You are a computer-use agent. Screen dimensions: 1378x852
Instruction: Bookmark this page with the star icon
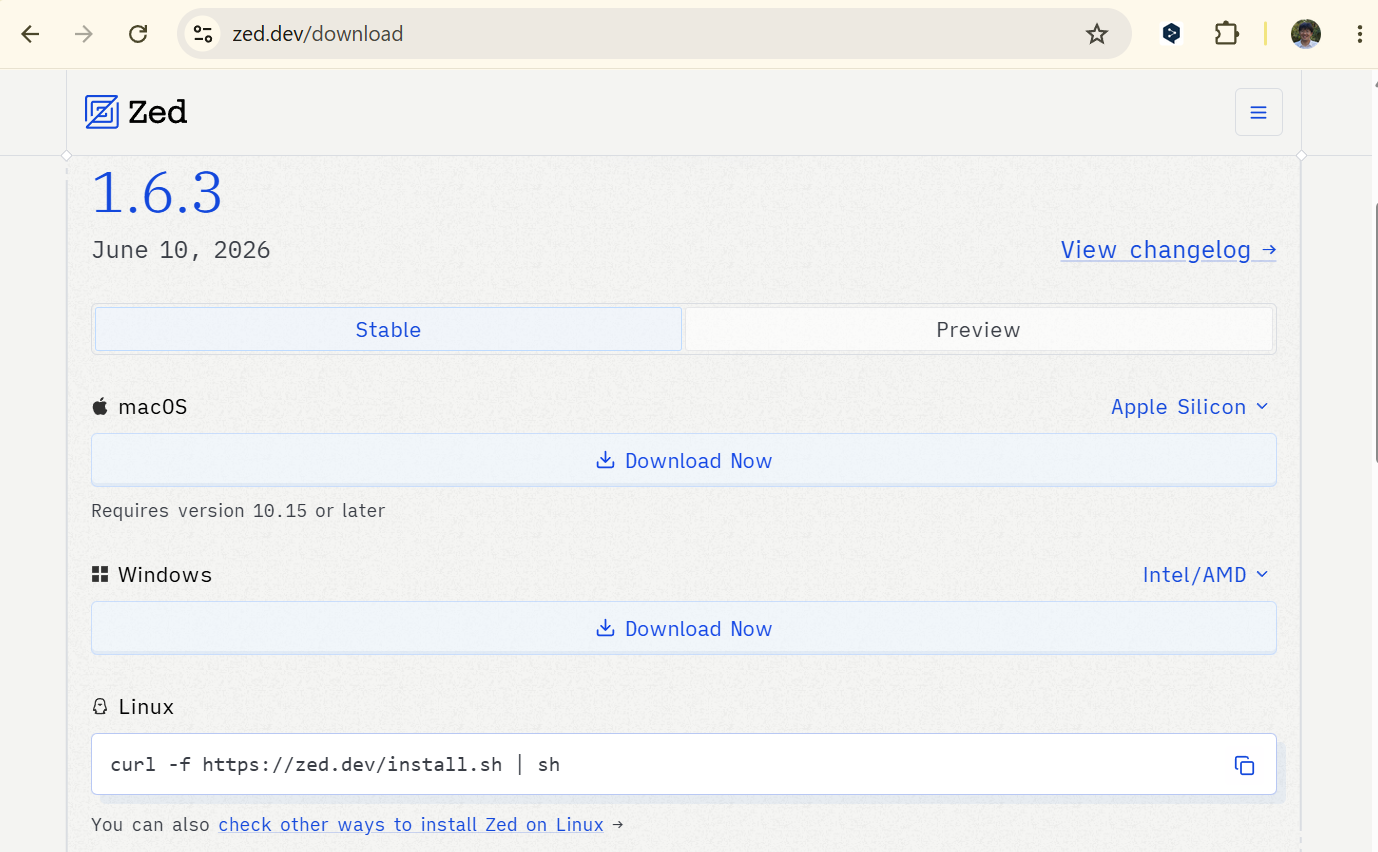tap(1097, 34)
